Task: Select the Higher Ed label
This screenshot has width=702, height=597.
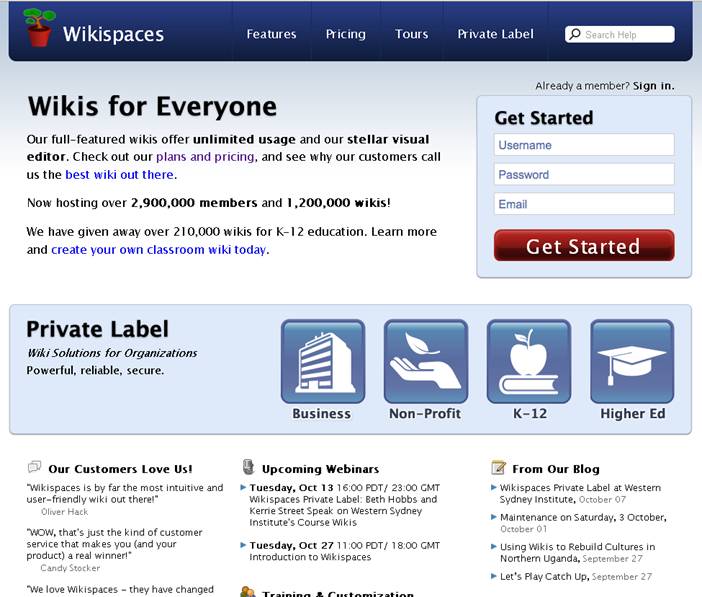Action: (633, 413)
